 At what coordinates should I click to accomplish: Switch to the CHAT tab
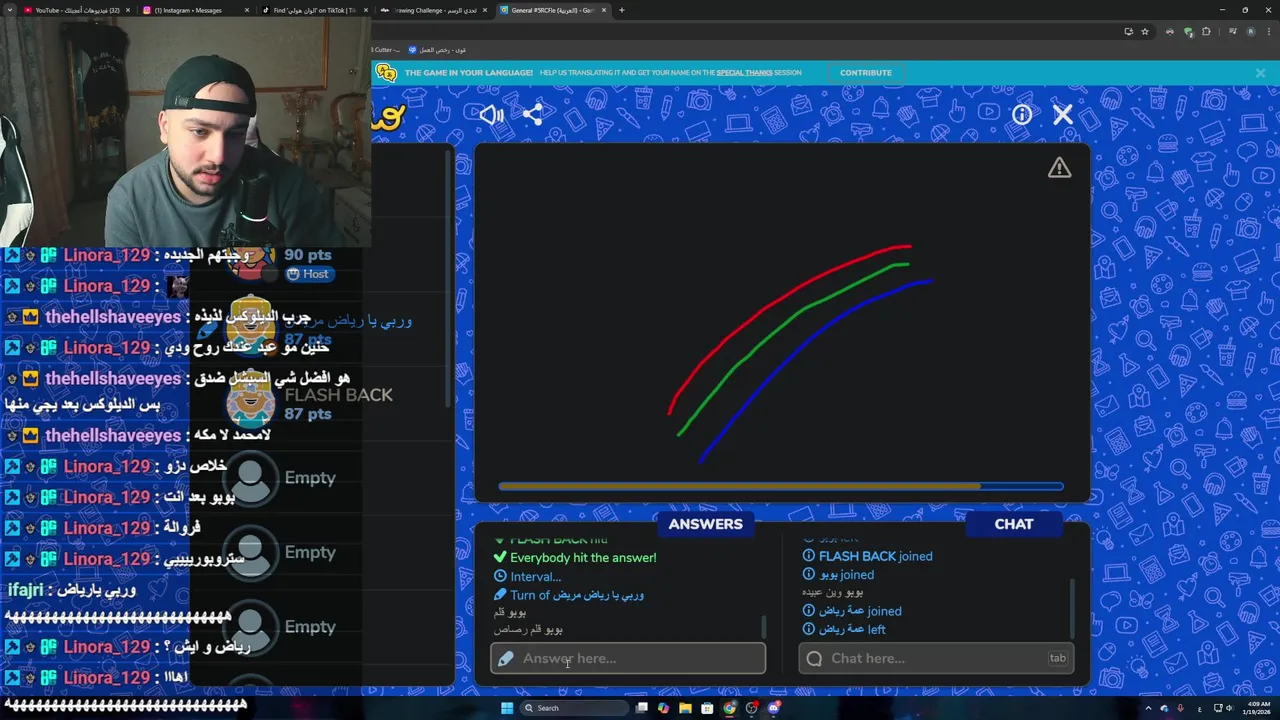tap(1013, 524)
